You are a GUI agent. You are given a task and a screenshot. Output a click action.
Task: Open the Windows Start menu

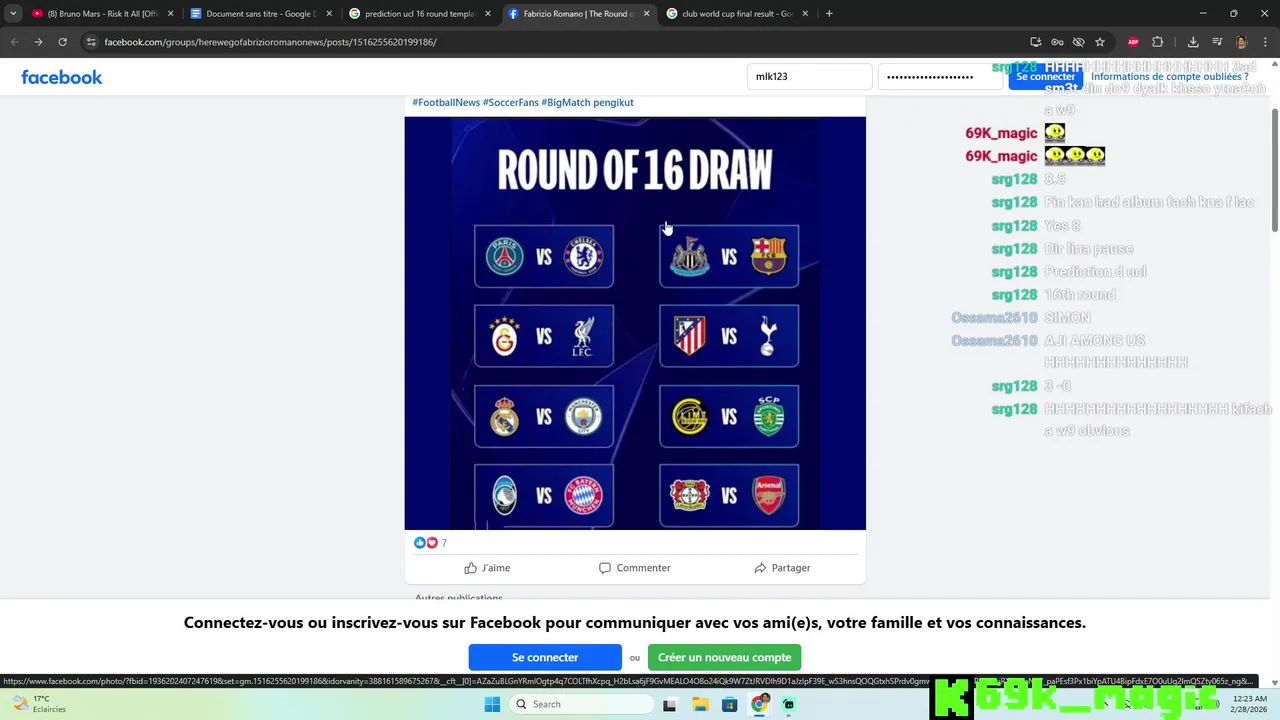click(x=492, y=704)
